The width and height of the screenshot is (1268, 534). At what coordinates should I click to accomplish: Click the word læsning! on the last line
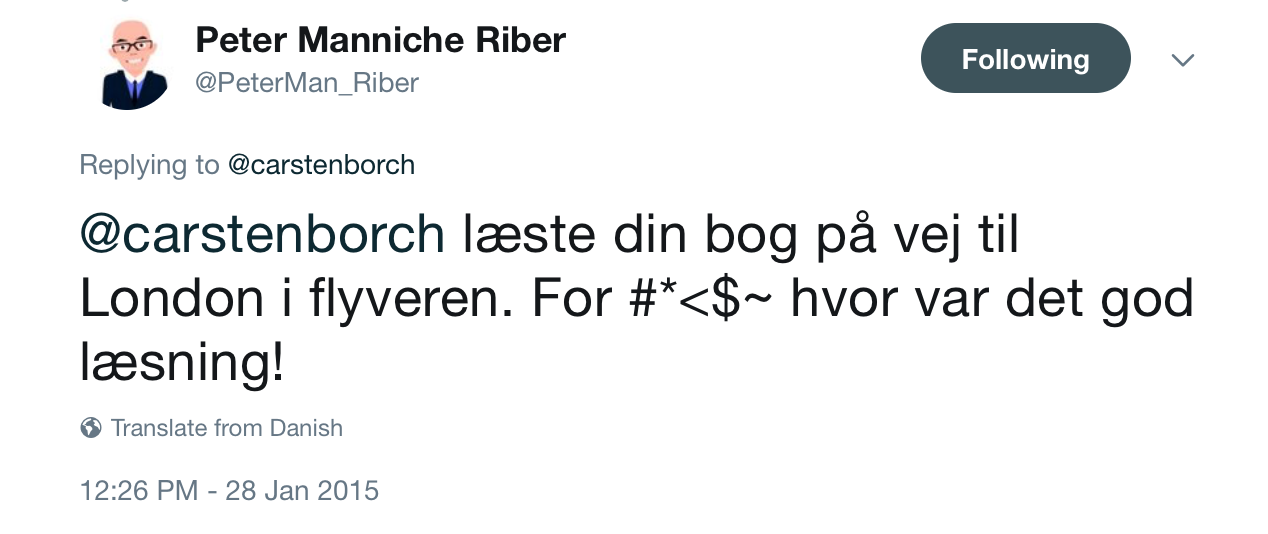tap(182, 365)
